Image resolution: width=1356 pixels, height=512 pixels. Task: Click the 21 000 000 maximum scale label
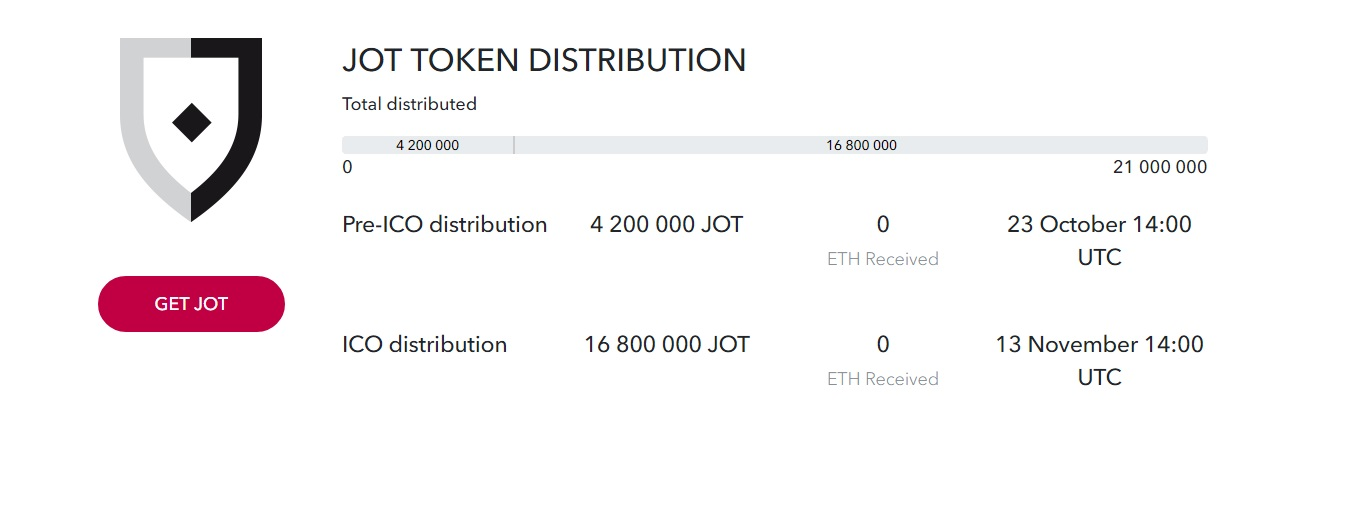(x=1160, y=167)
